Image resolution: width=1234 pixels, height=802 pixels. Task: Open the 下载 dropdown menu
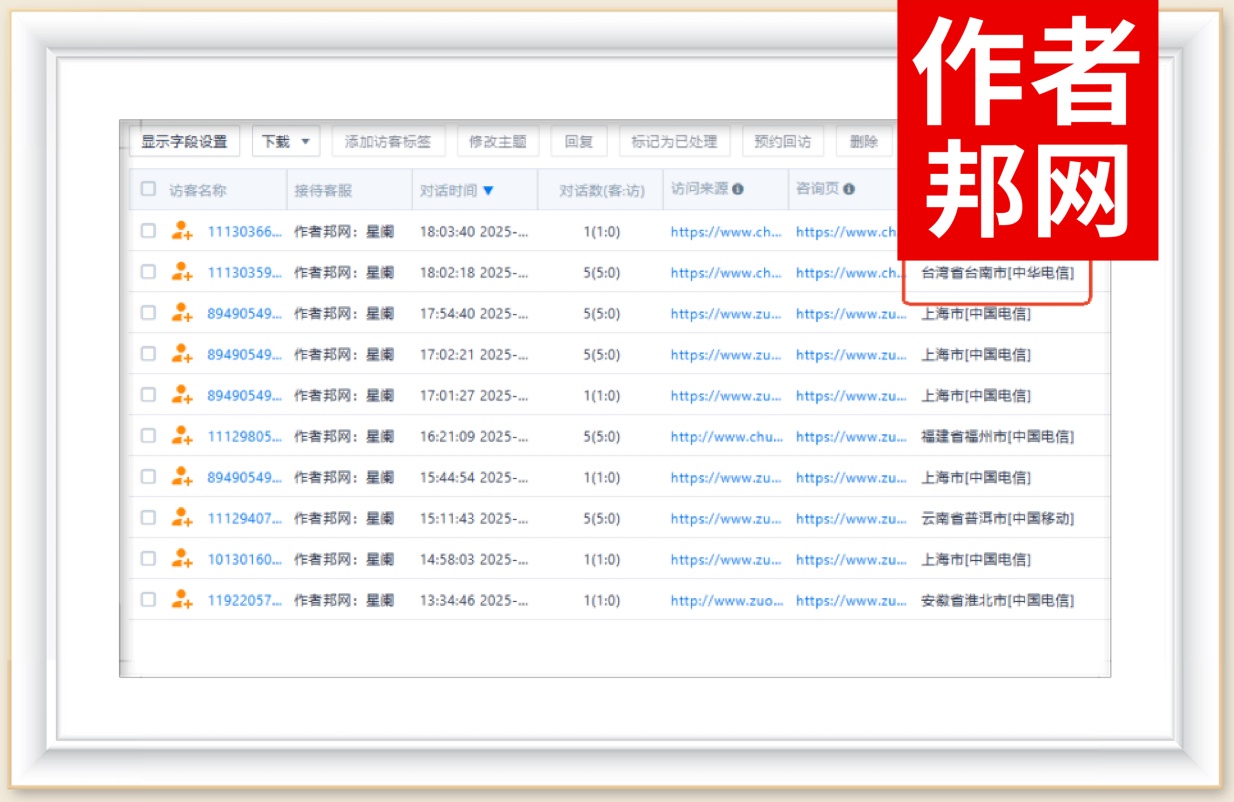[285, 142]
